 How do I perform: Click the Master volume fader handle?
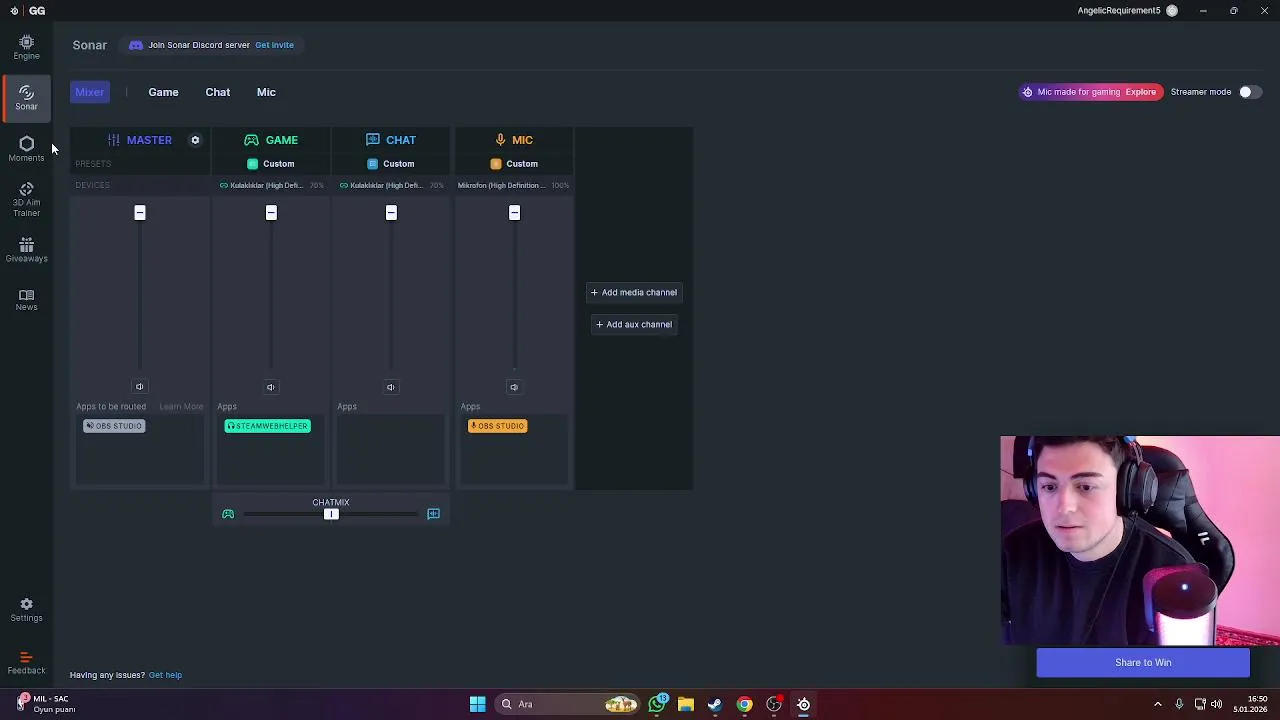coord(140,212)
